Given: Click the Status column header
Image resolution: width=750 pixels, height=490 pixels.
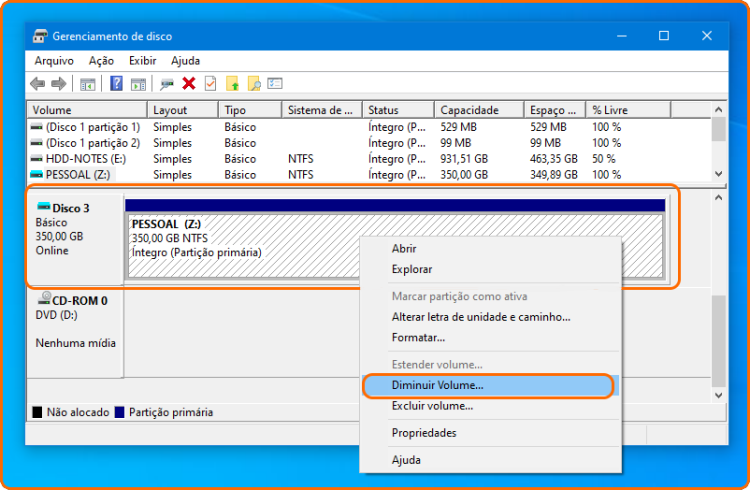Looking at the screenshot, I should click(x=398, y=110).
